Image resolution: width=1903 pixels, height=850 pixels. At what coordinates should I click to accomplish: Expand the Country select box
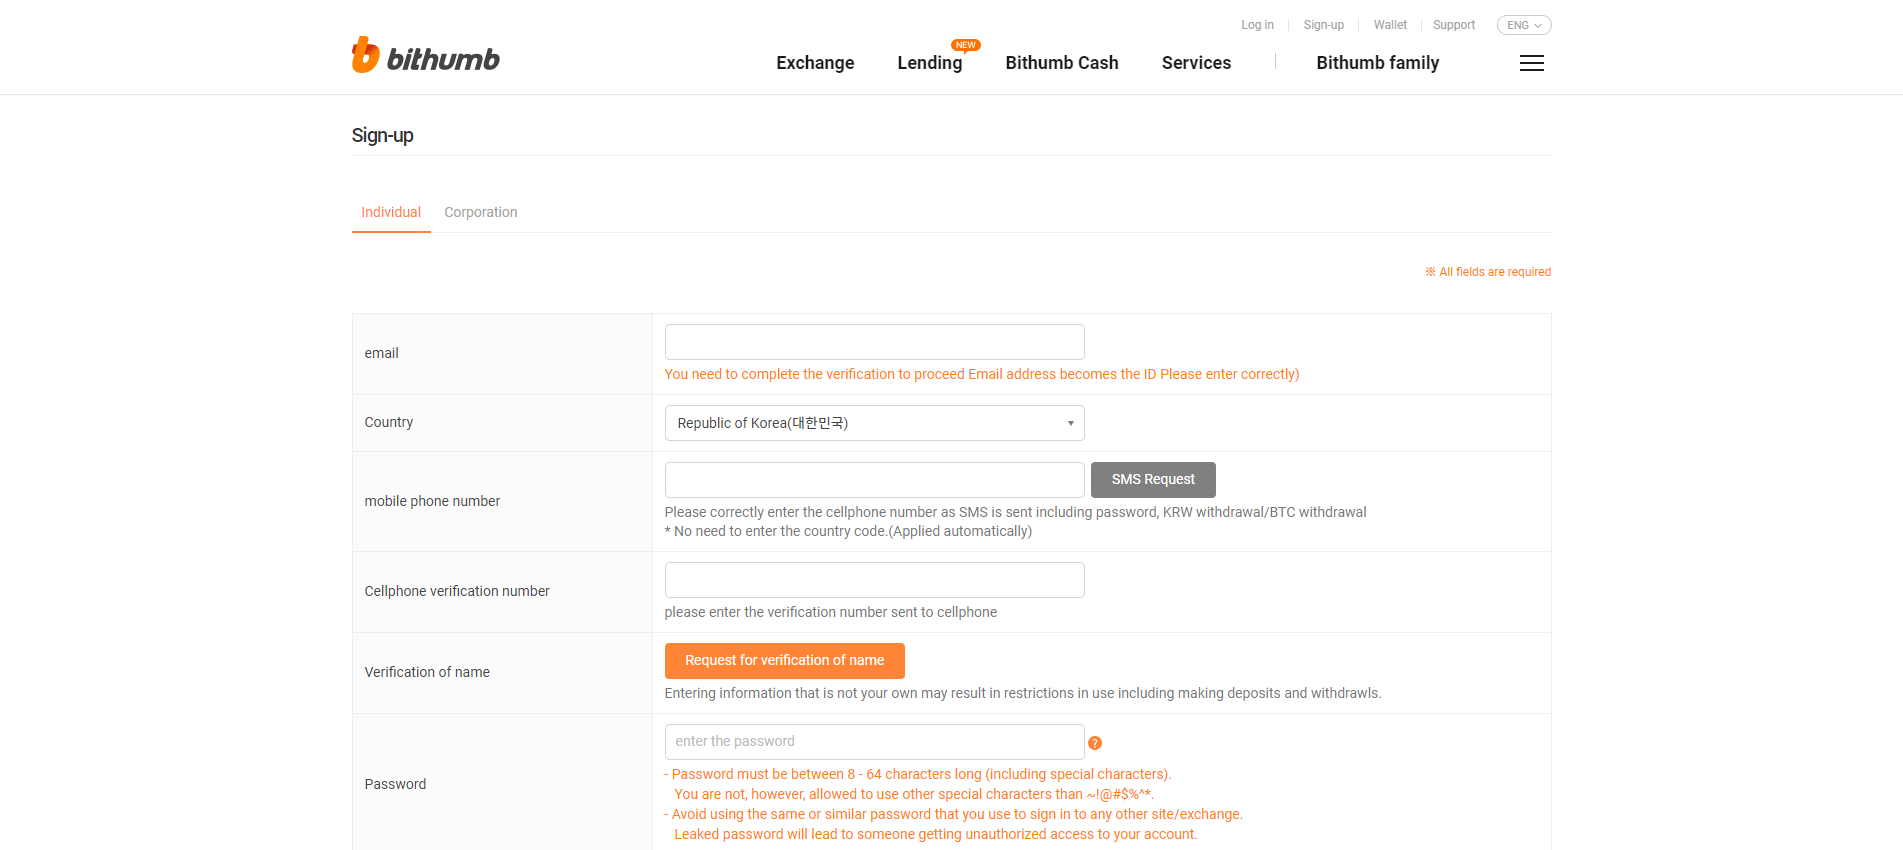click(874, 423)
